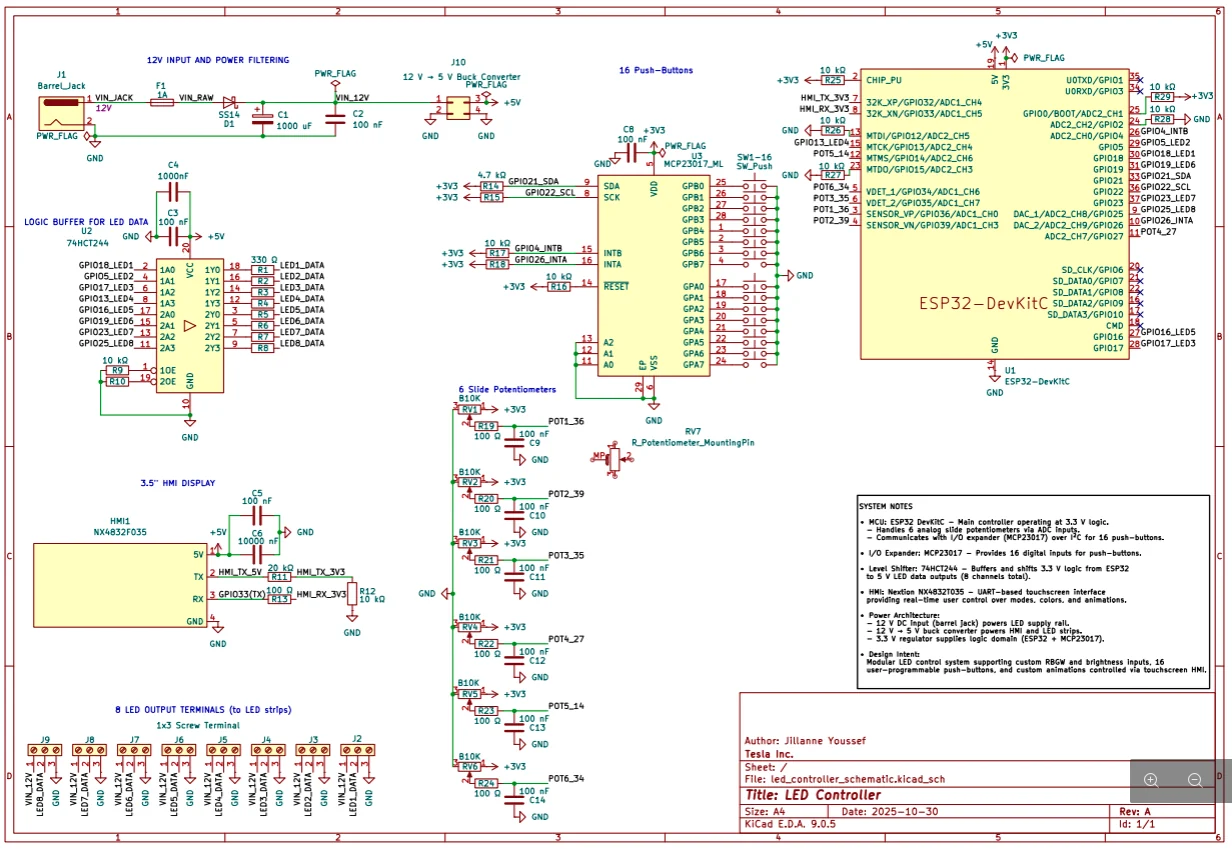Click the CHIP_PU pin name on ESP32

(x=883, y=79)
